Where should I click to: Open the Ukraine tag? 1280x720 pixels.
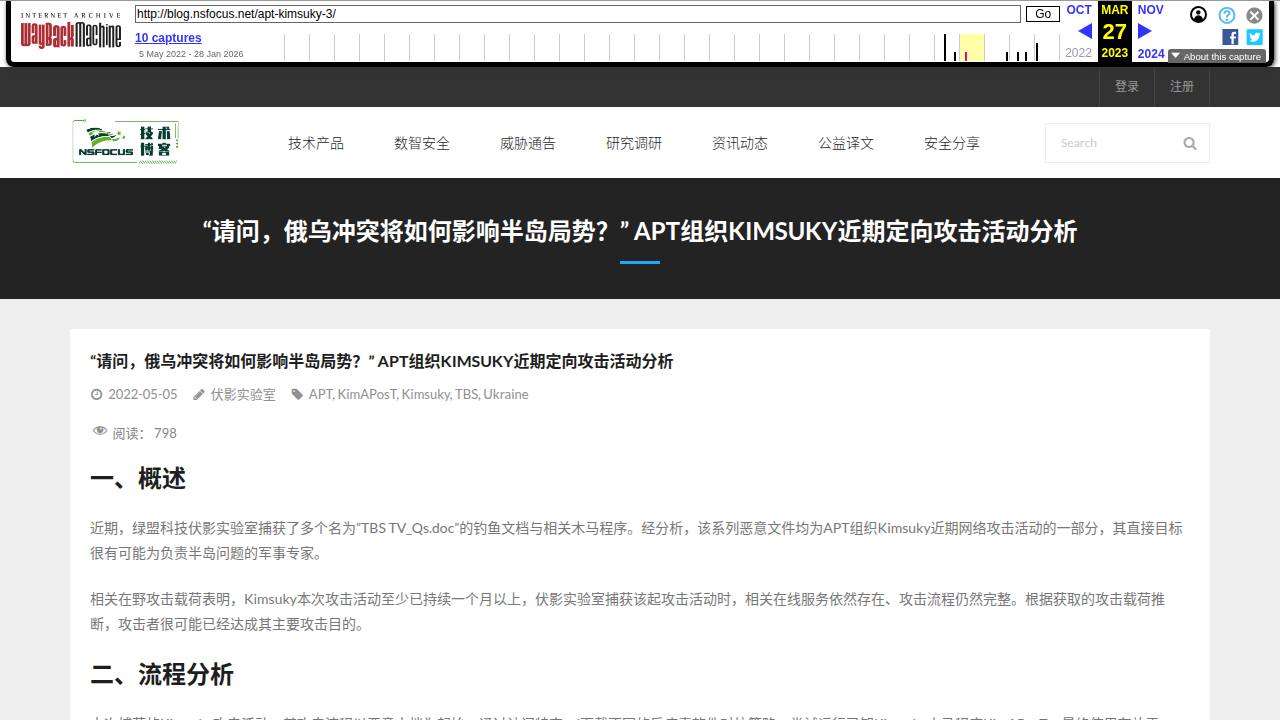505,394
